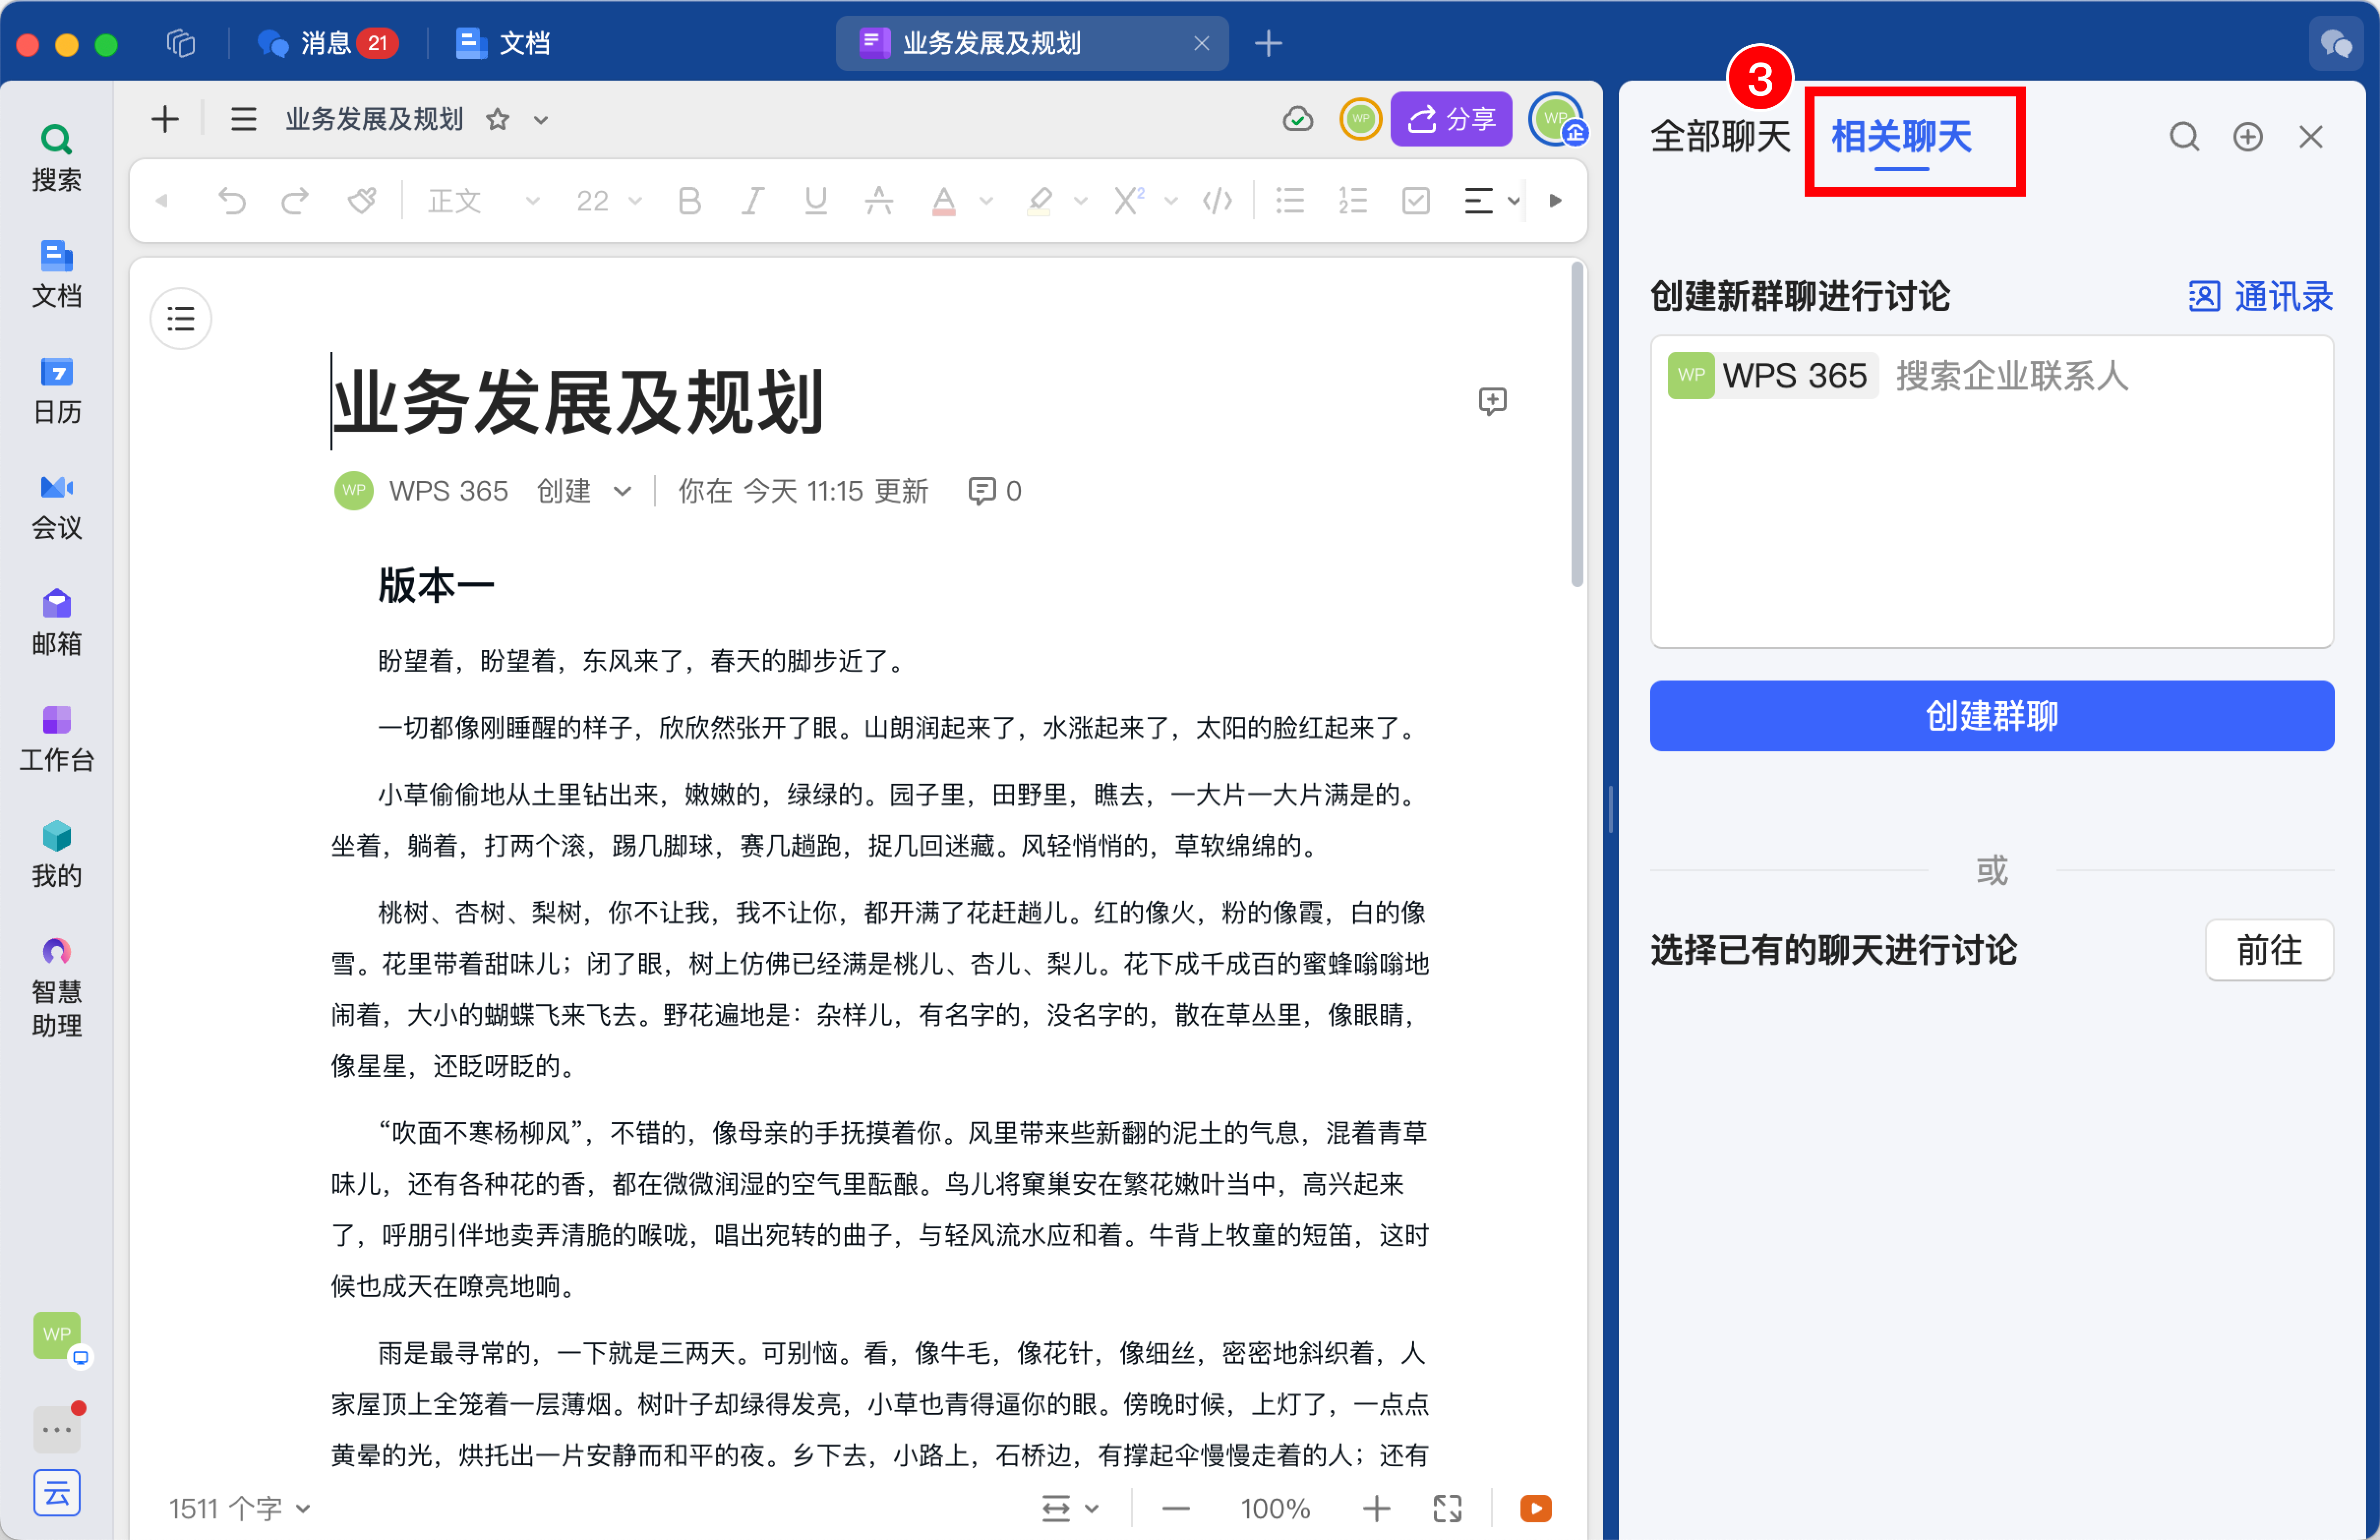This screenshot has height=1540, width=2380.
Task: Click the 创建群聊 button
Action: pos(1991,716)
